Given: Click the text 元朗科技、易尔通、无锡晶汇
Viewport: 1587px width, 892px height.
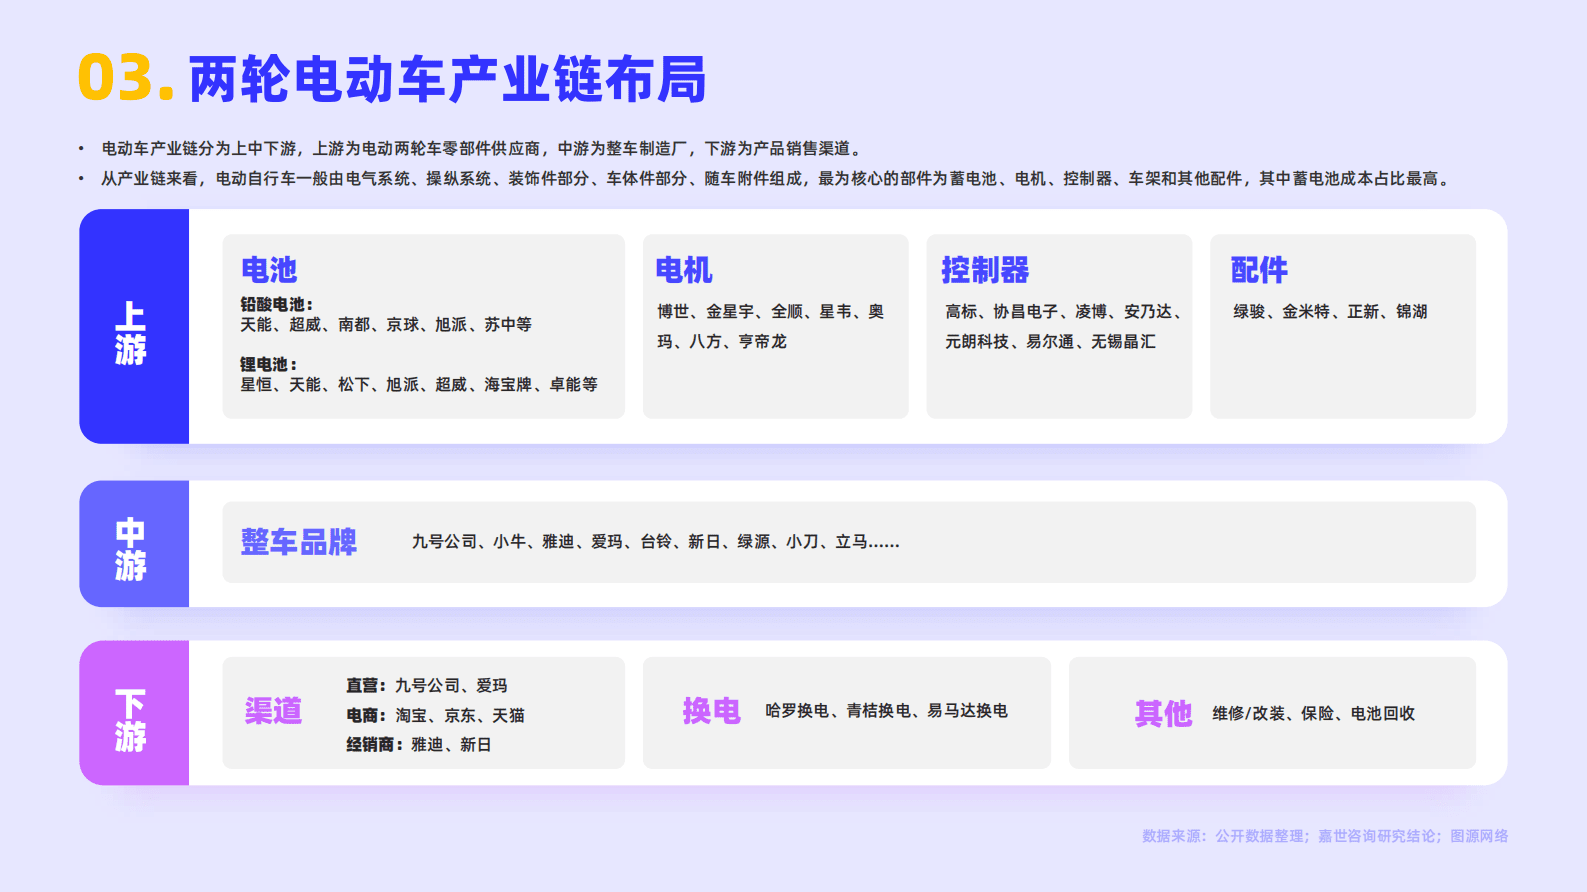Looking at the screenshot, I should pyautogui.click(x=1050, y=342).
